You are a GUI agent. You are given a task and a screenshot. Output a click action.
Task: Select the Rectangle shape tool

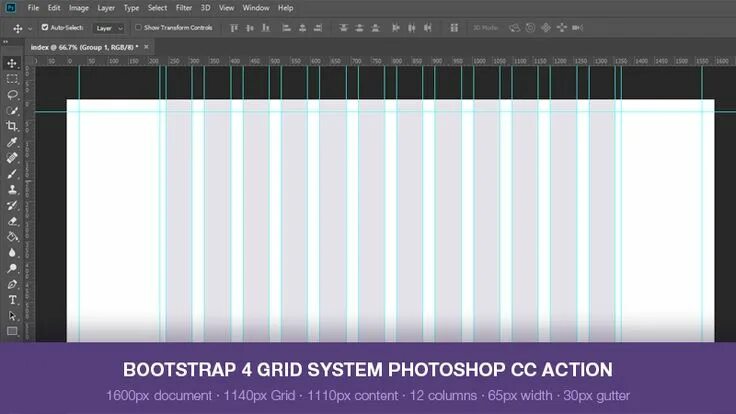[x=12, y=331]
